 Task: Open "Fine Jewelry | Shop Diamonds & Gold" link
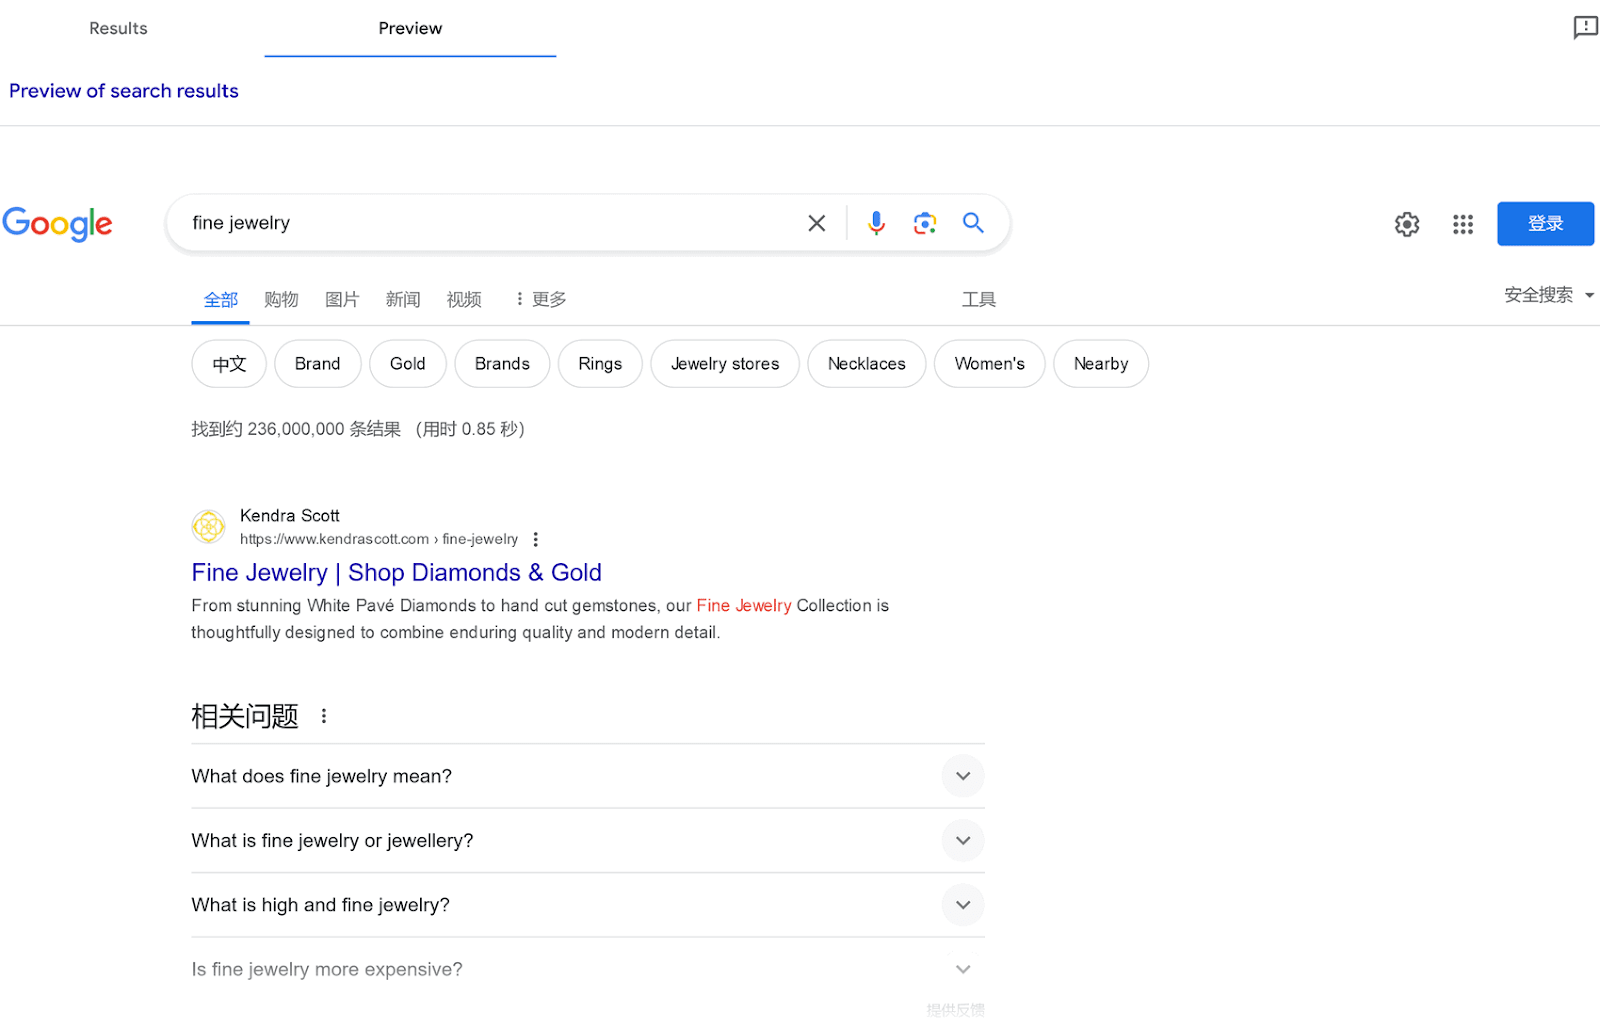pyautogui.click(x=396, y=572)
